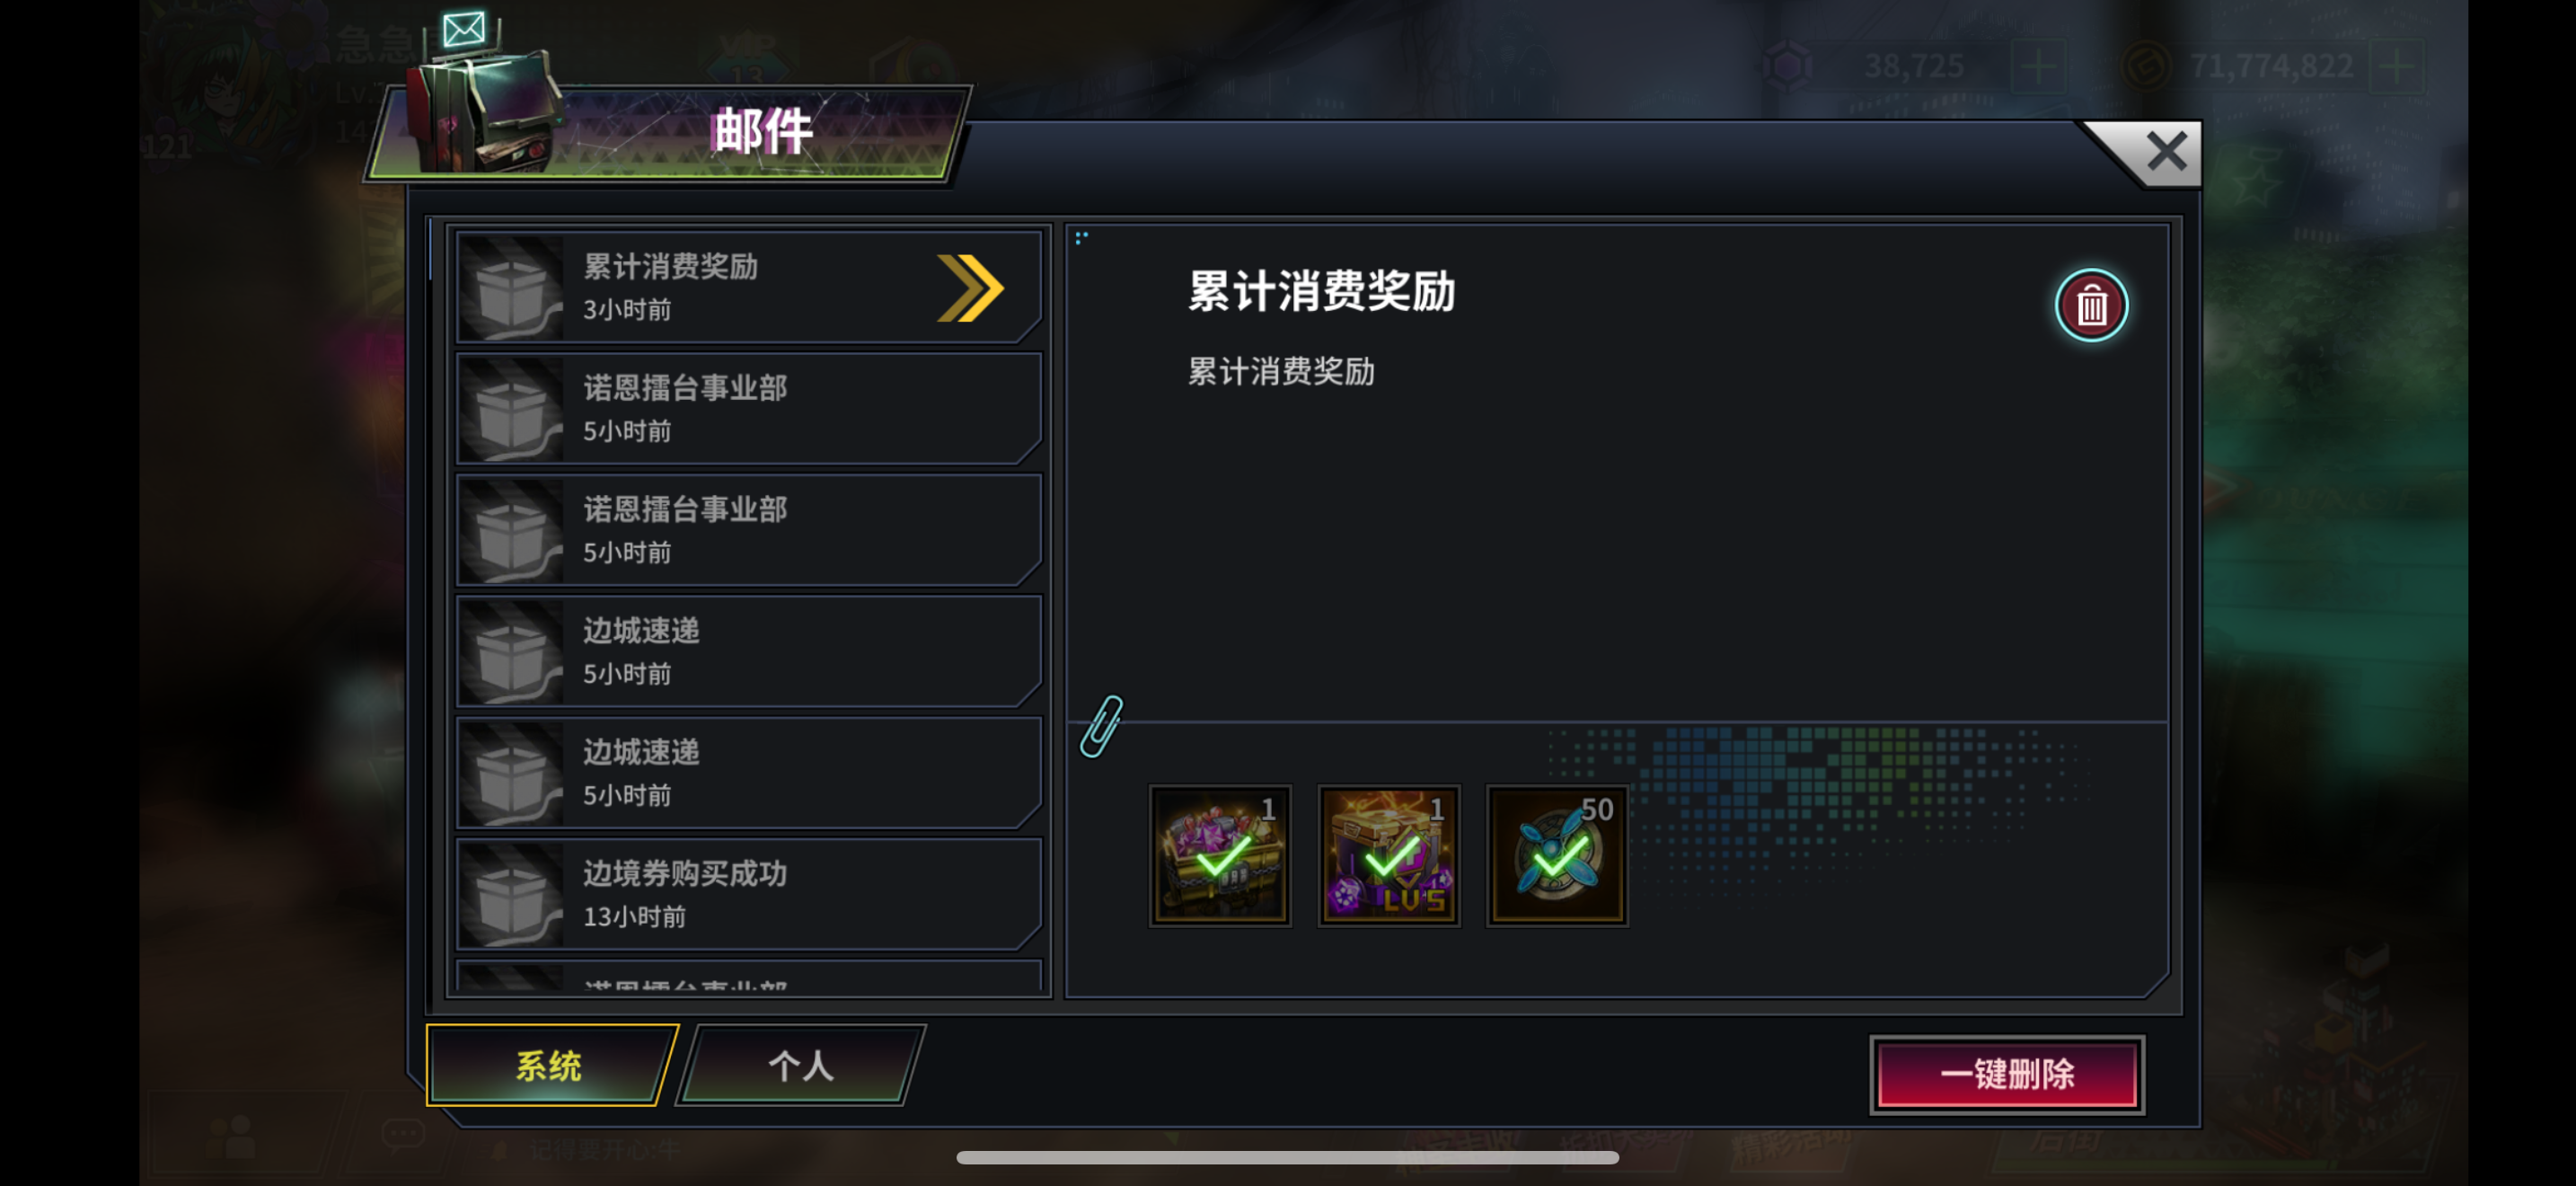Open first 边城速递 mail
Screen dimensions: 2576x1186
(748, 652)
